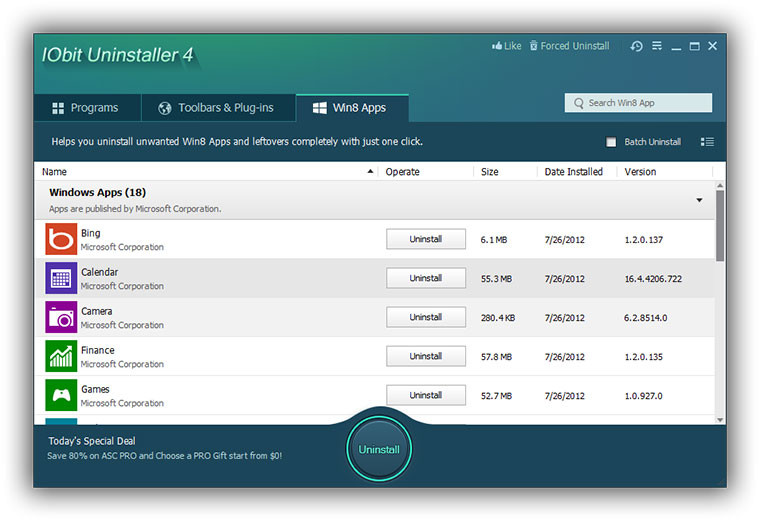Open the restore history clock icon
Screen dimensions: 760x521
(x=636, y=46)
